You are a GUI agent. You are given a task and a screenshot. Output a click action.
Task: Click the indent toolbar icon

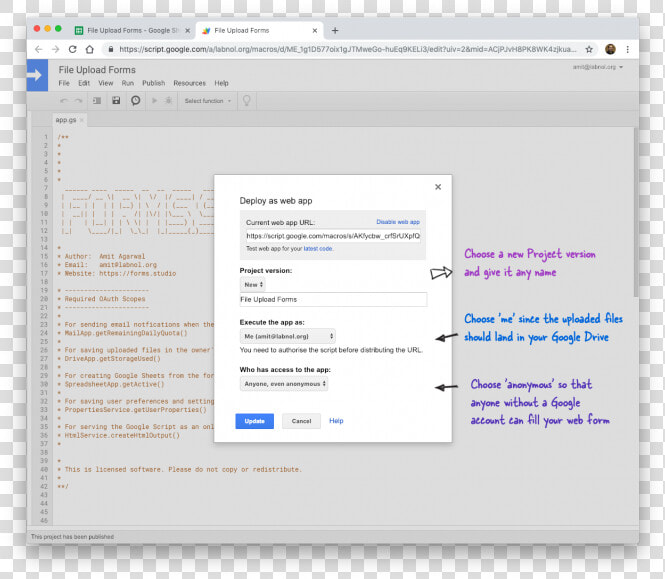tap(97, 101)
